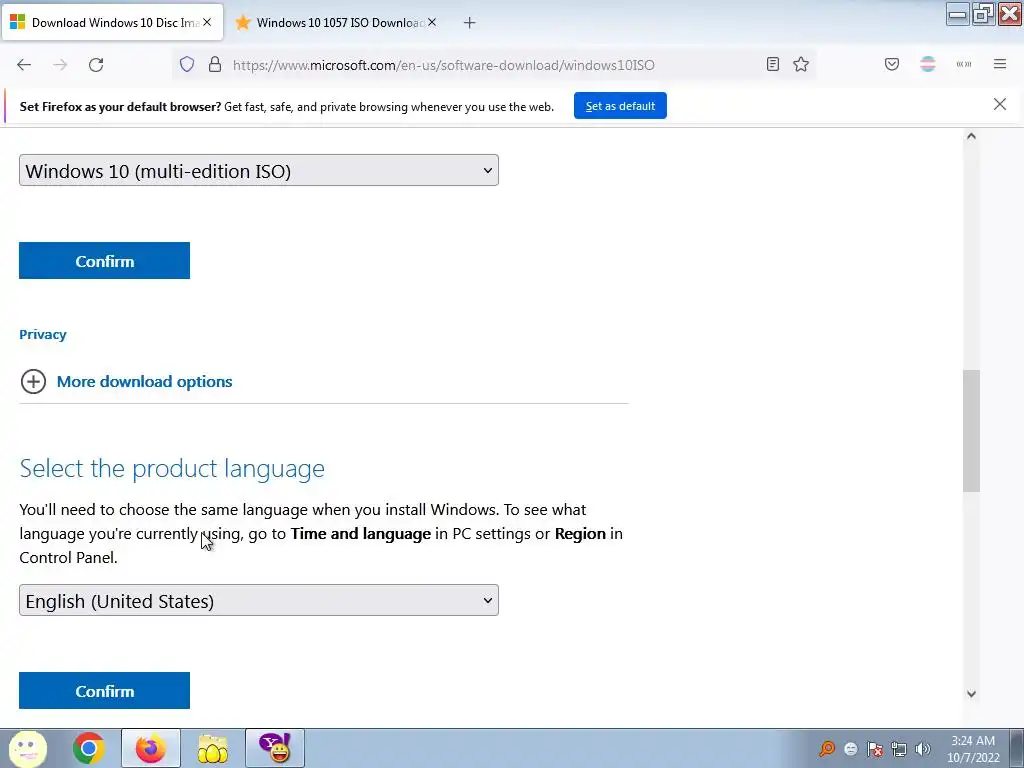This screenshot has width=1024, height=768.
Task: Open the Action Center flag icon
Action: coord(875,749)
